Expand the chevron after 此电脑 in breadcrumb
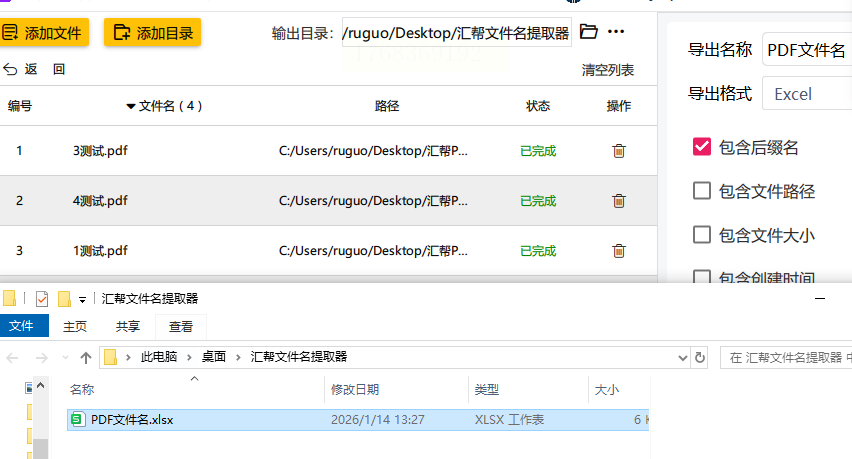852x459 pixels. (x=190, y=357)
